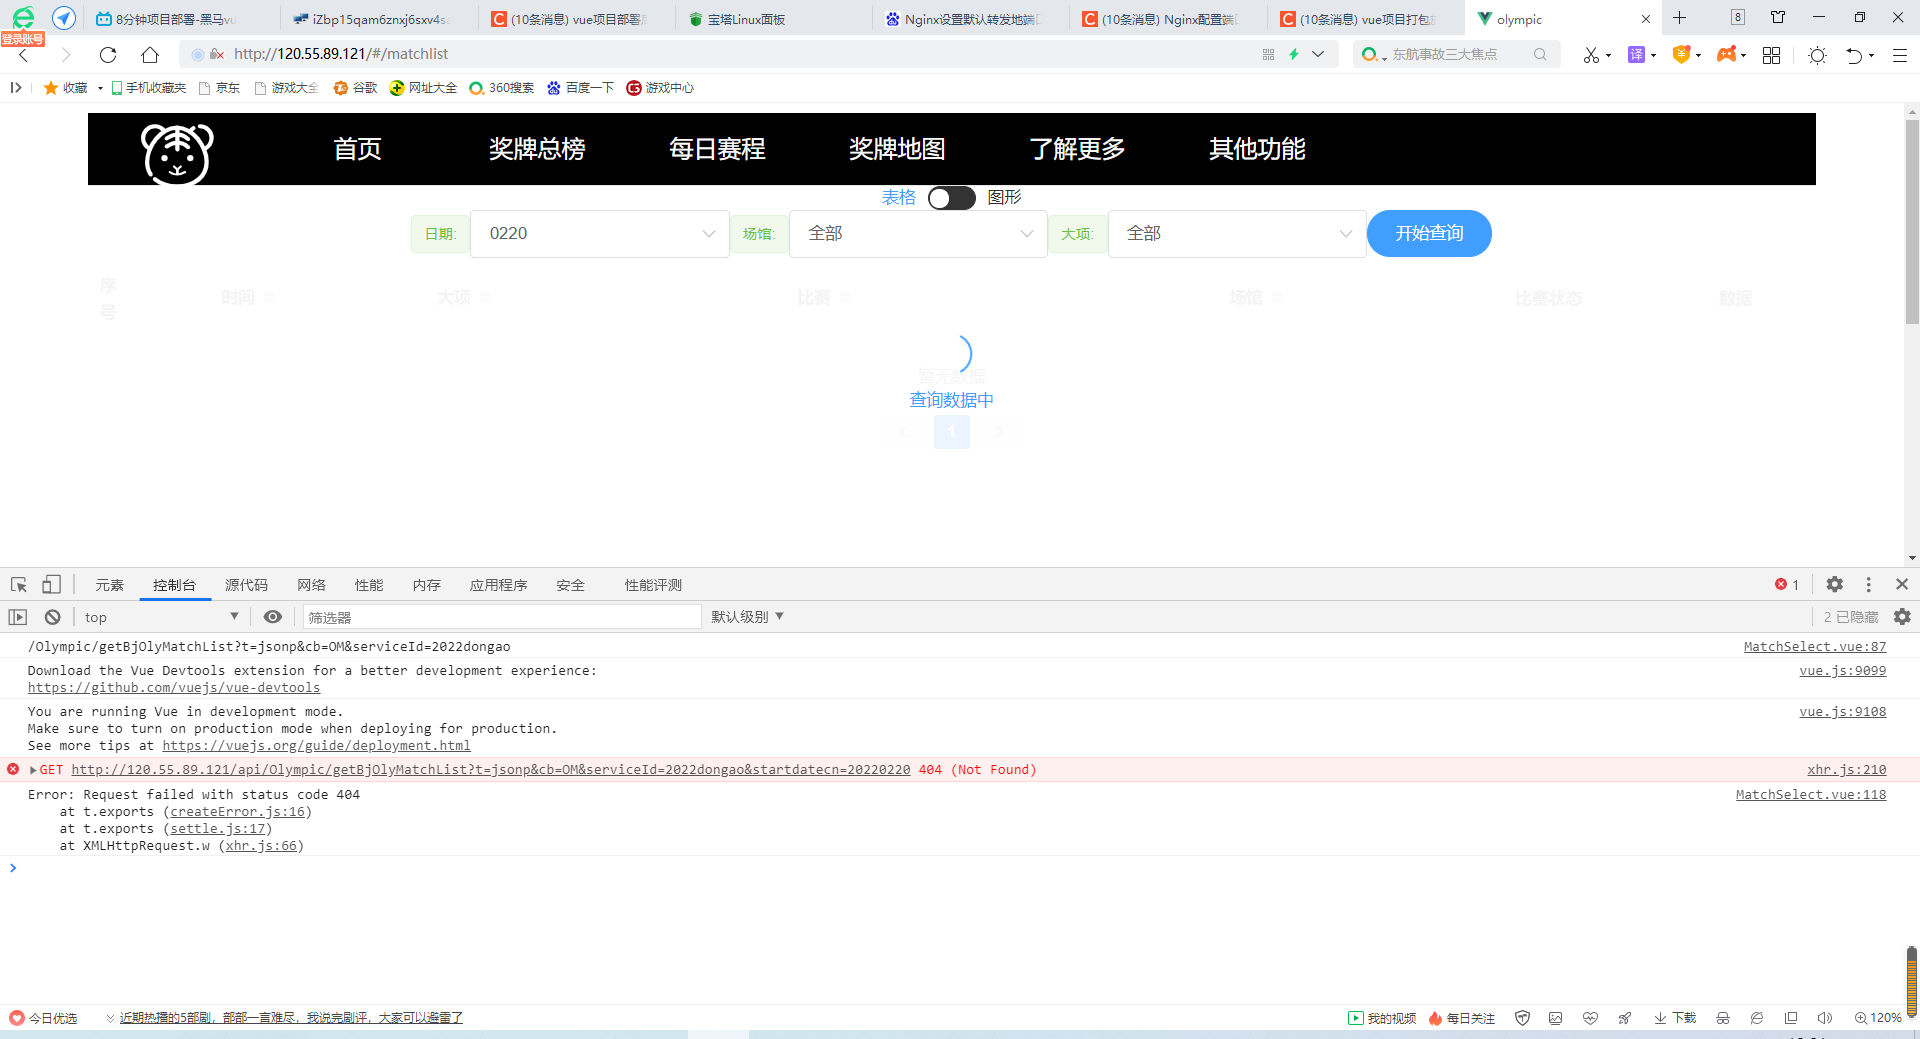Open the screenshot scissors tool
1920x1039 pixels.
pyautogui.click(x=1591, y=55)
